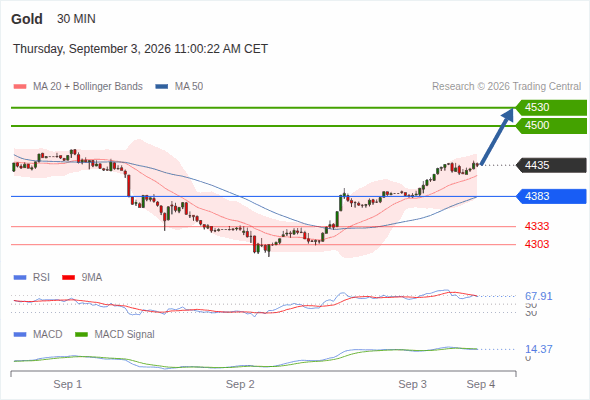This screenshot has height=400, width=590.
Task: Click the 4500 resistance price tag
Action: point(551,125)
